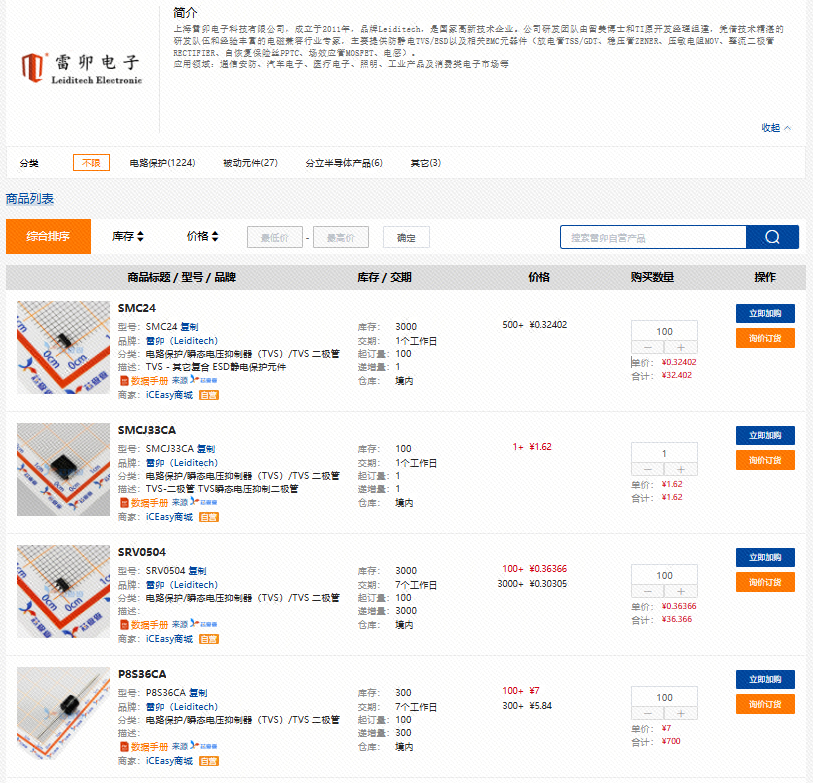Open the SMCJ33CA datasheet PDF icon
This screenshot has height=783, width=813.
tap(124, 502)
